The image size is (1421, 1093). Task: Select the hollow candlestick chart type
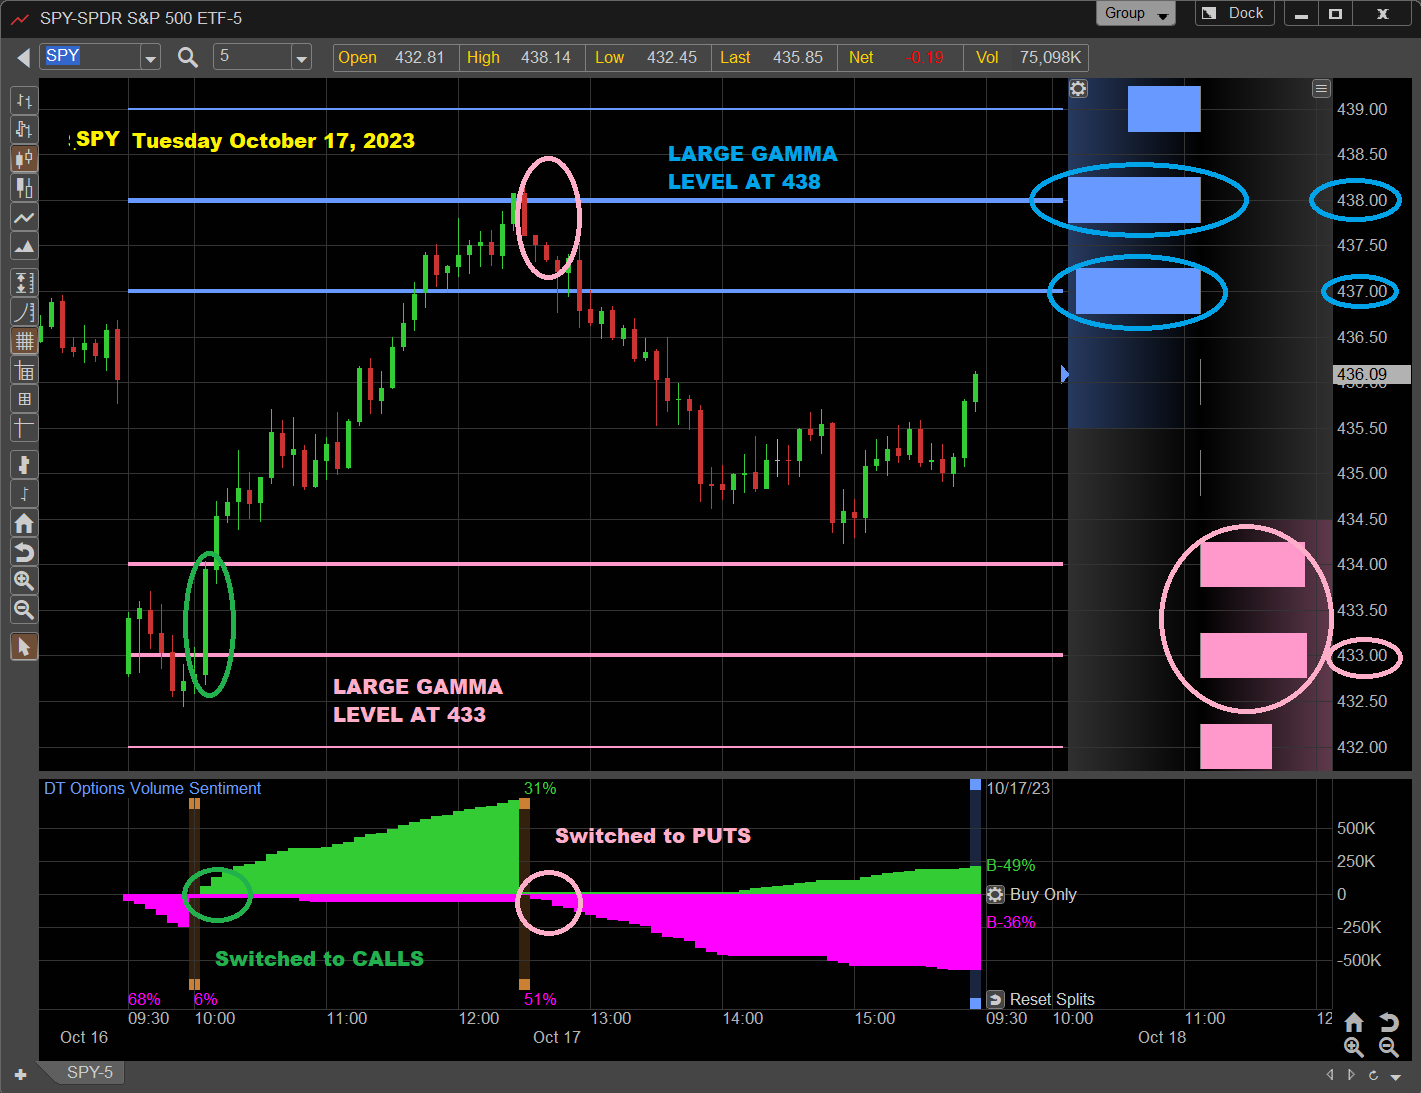[x=24, y=187]
